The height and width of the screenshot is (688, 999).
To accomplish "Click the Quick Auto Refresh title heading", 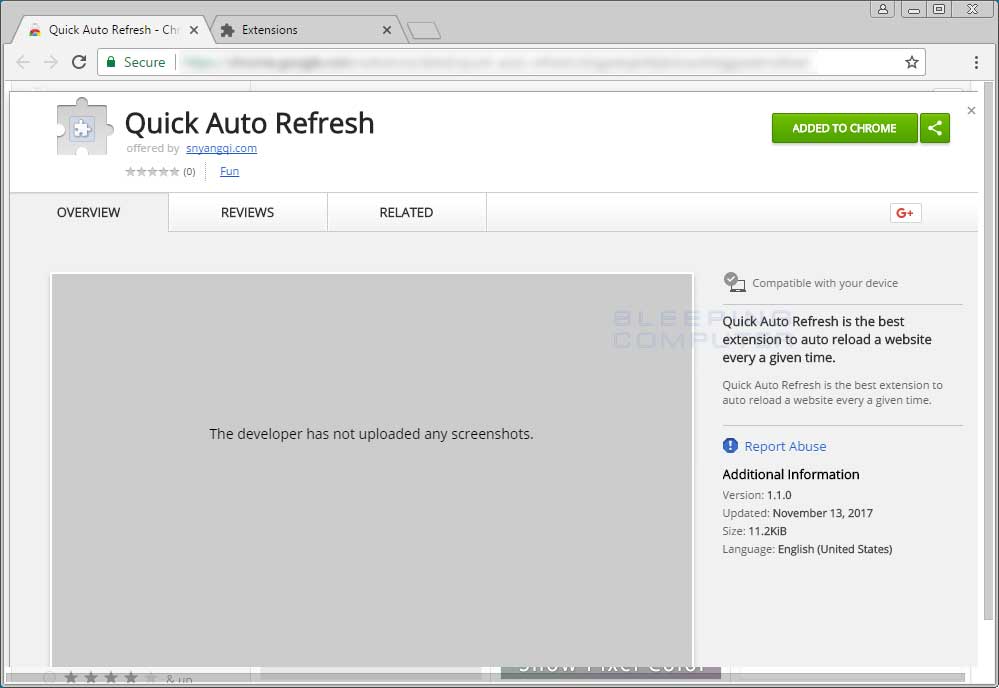I will pos(249,123).
